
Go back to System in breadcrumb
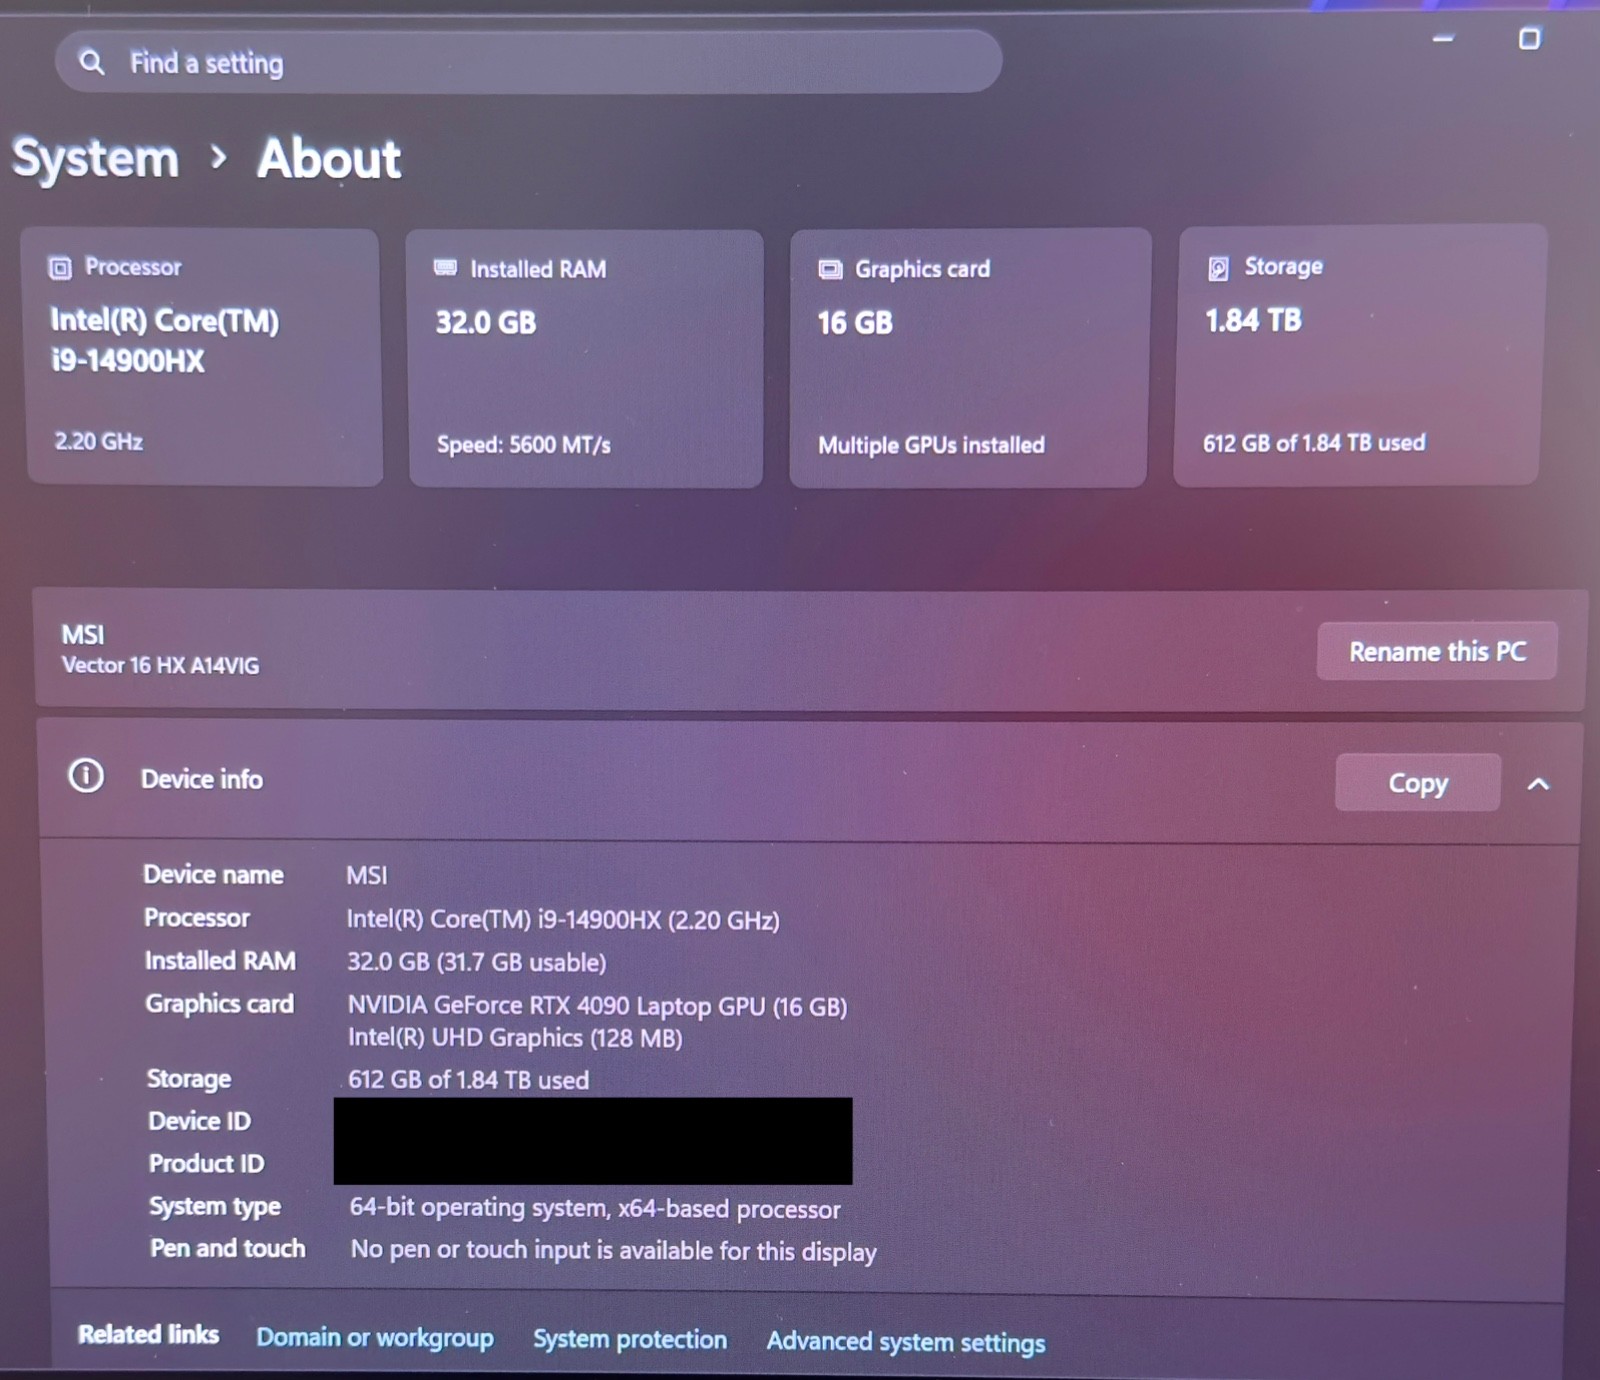95,159
